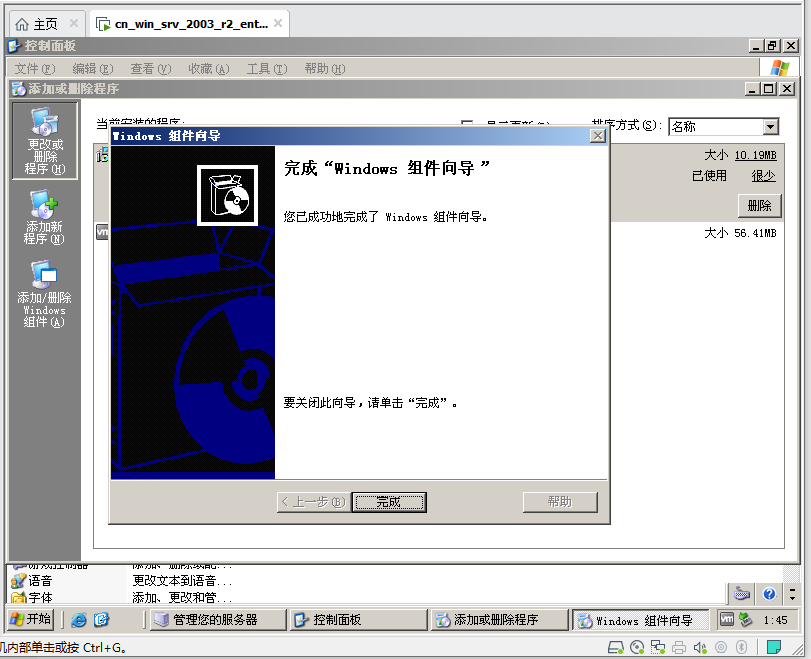The width and height of the screenshot is (811, 659).
Task: Click the 很少 usage link
Action: point(763,176)
